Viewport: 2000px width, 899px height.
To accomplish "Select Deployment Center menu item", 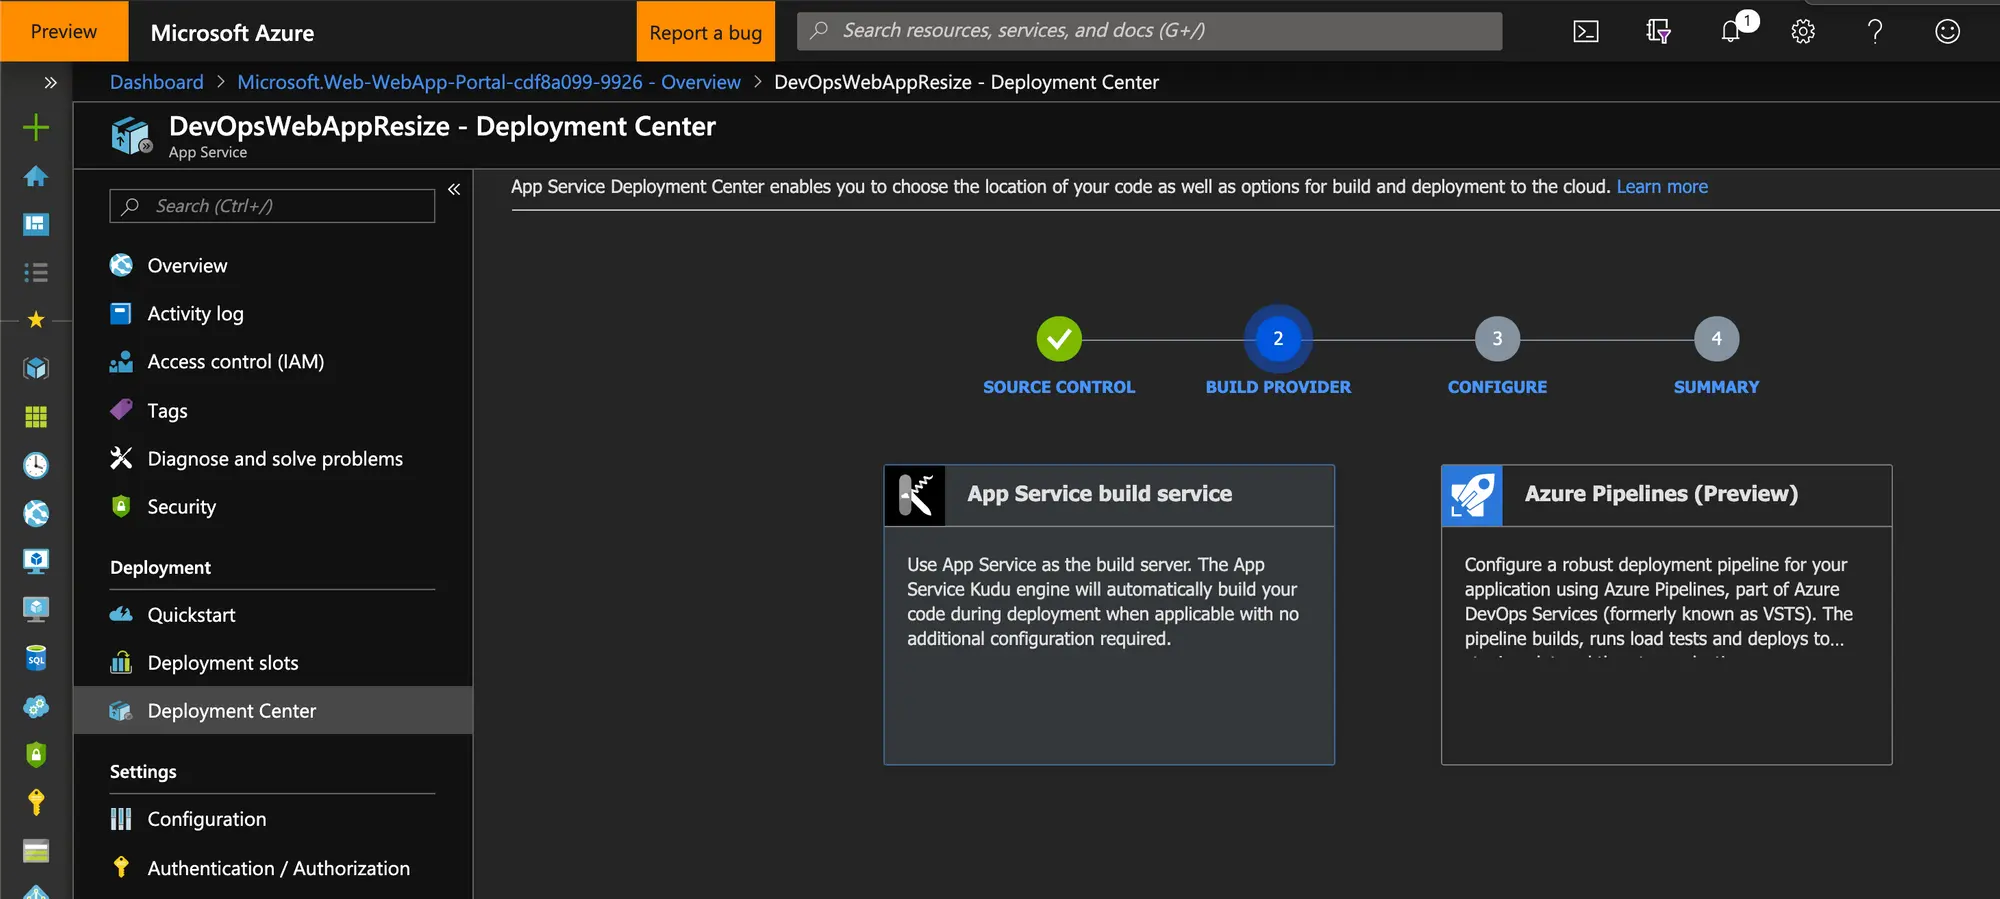I will coord(272,710).
